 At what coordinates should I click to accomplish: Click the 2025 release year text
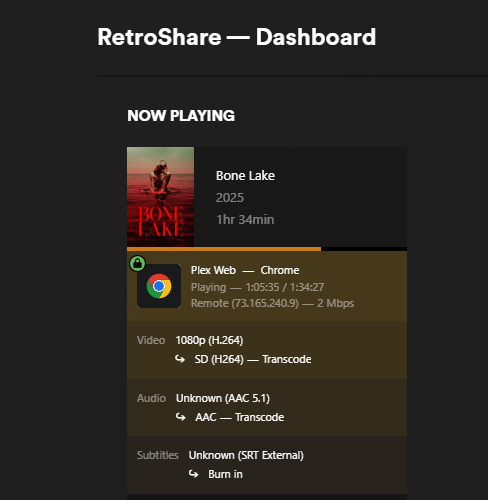pyautogui.click(x=230, y=198)
